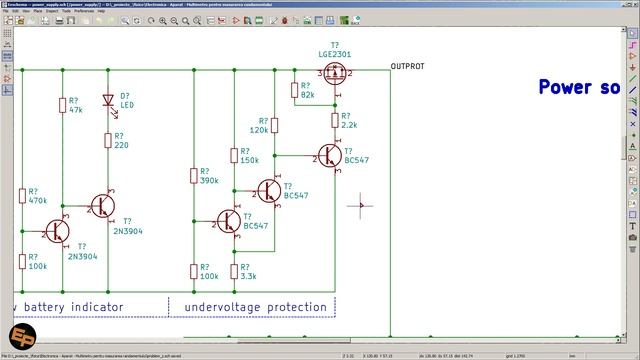Click the vertical scrollbar up arrow
This screenshot has height=360, width=640.
point(624,30)
